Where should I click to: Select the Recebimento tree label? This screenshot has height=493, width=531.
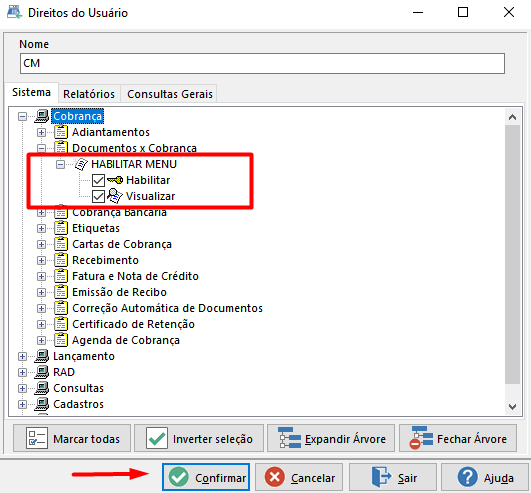(105, 260)
